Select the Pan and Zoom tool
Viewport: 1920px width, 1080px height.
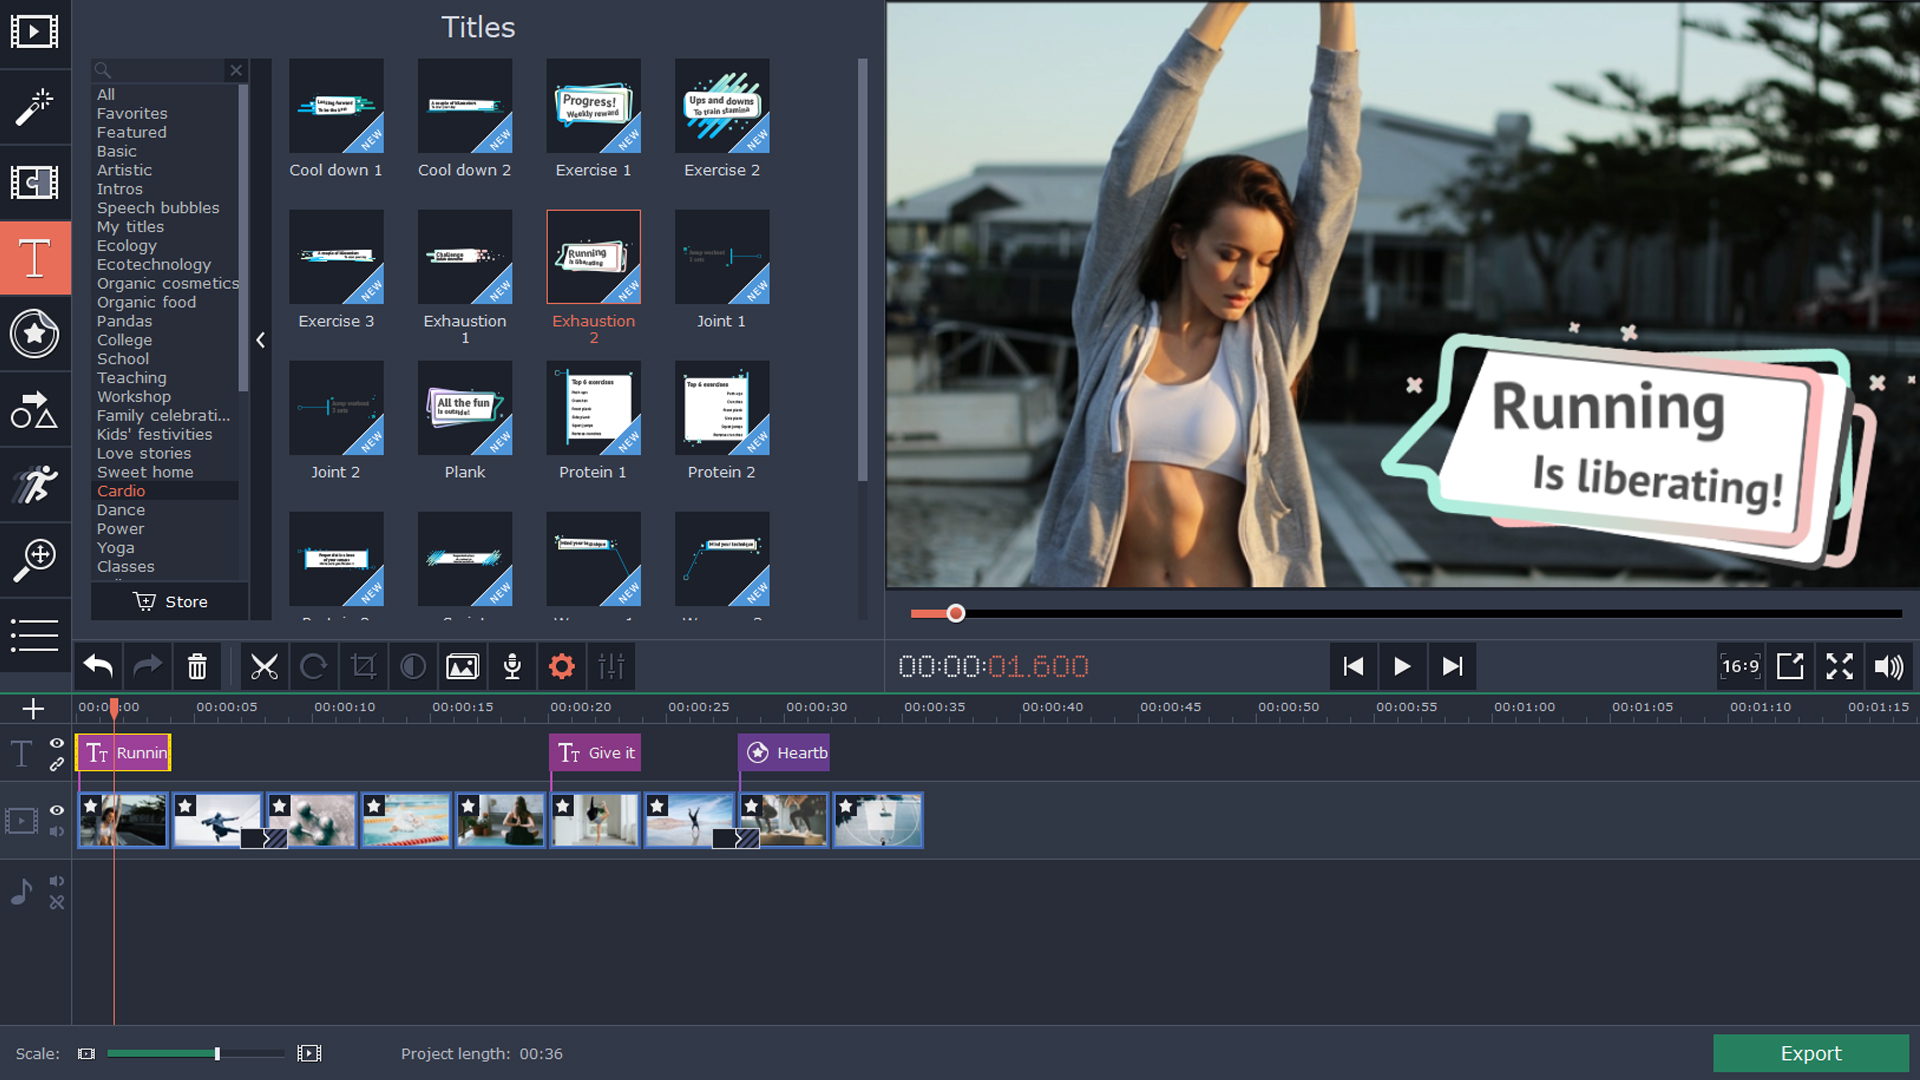coord(35,559)
